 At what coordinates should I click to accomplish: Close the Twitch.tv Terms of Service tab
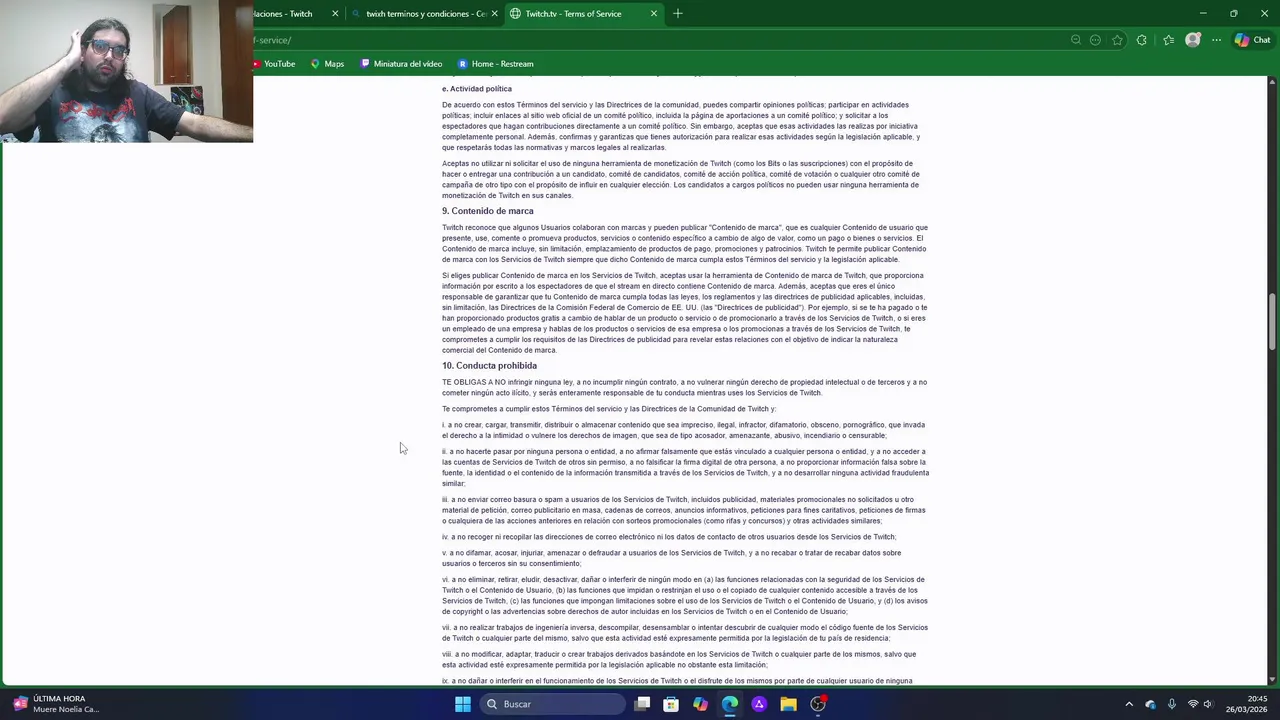654,13
